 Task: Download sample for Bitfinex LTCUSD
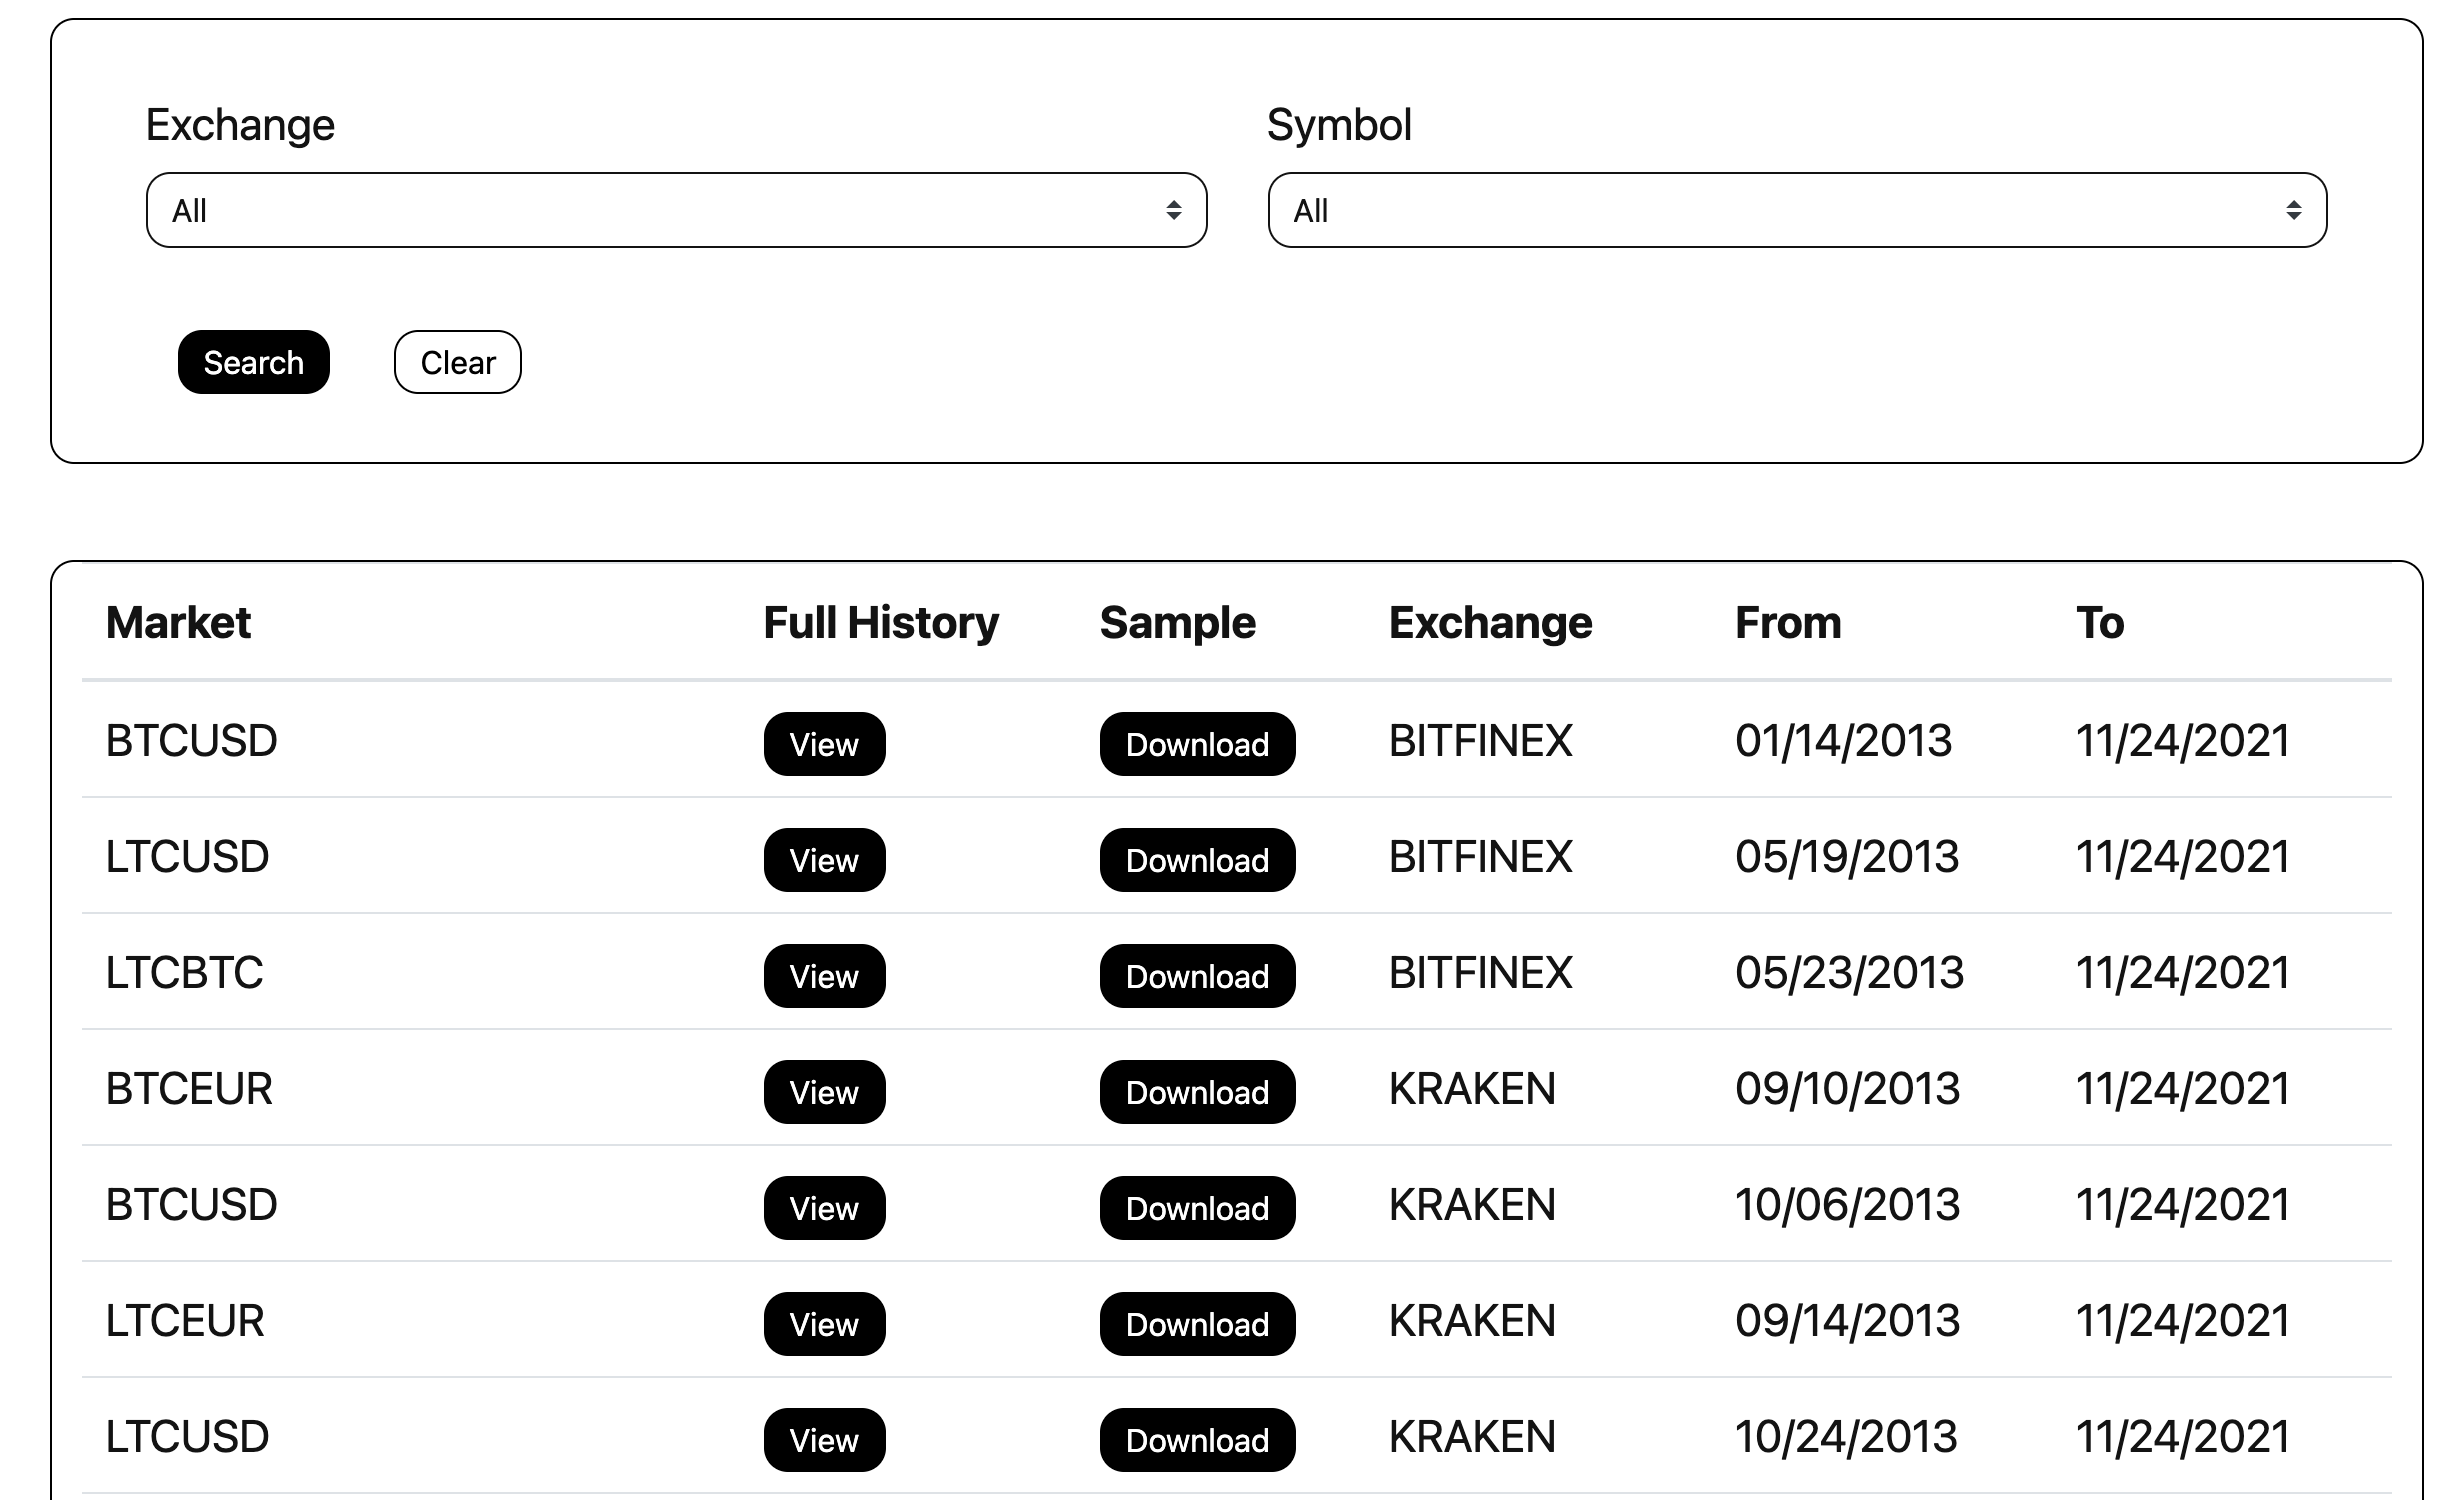click(x=1197, y=860)
